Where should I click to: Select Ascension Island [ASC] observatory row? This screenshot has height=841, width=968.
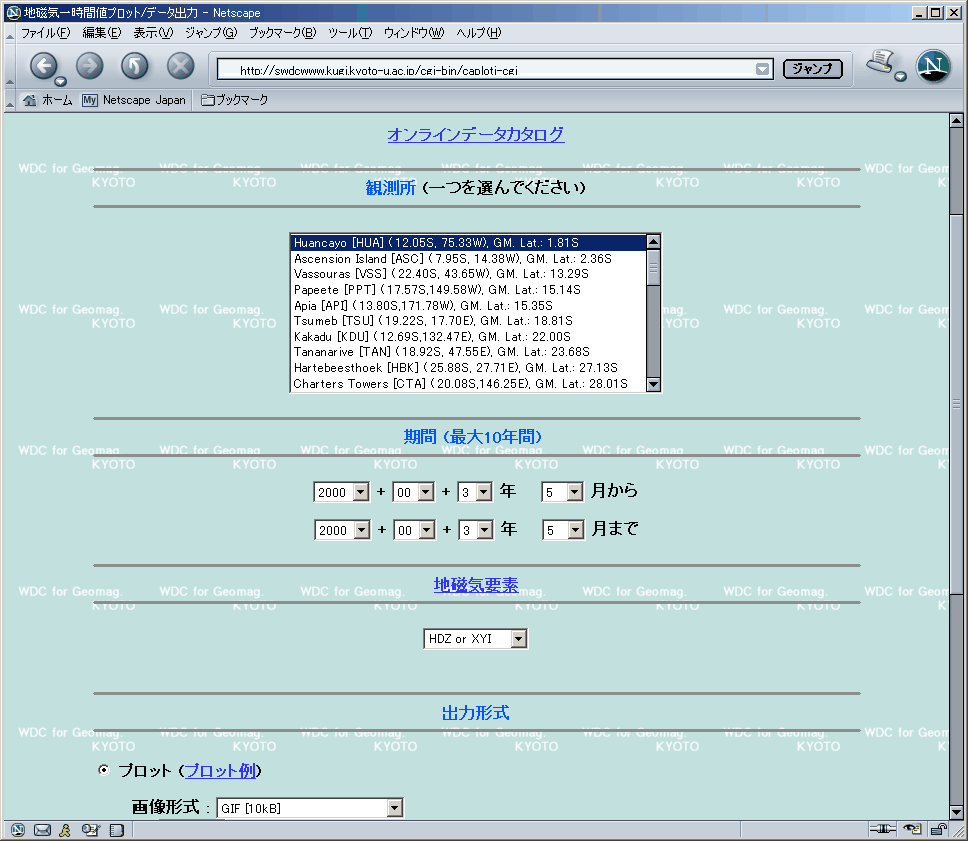point(468,259)
